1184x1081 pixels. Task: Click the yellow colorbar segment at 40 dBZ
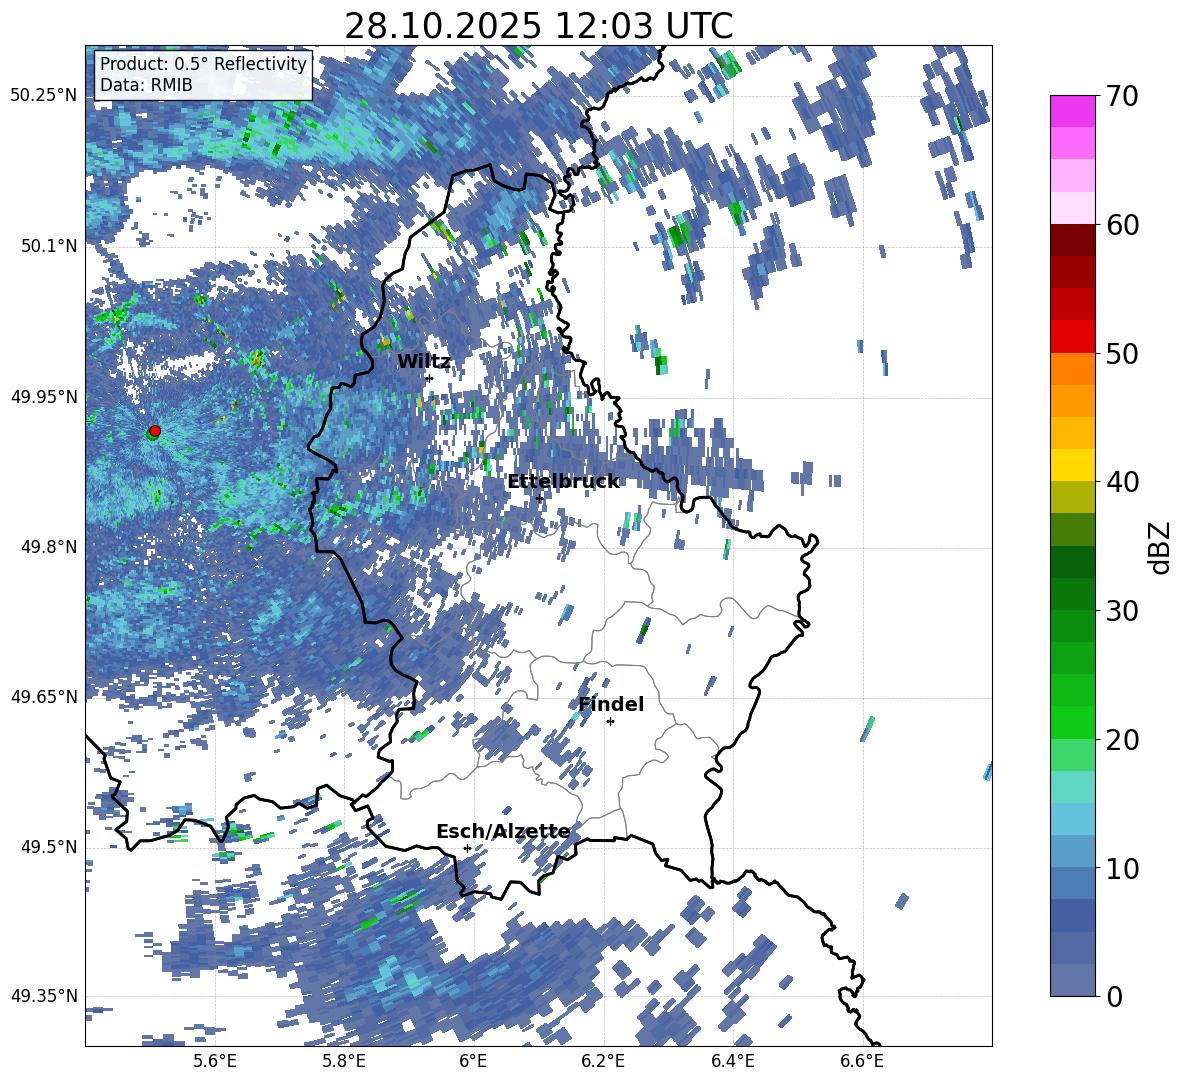click(x=1072, y=466)
